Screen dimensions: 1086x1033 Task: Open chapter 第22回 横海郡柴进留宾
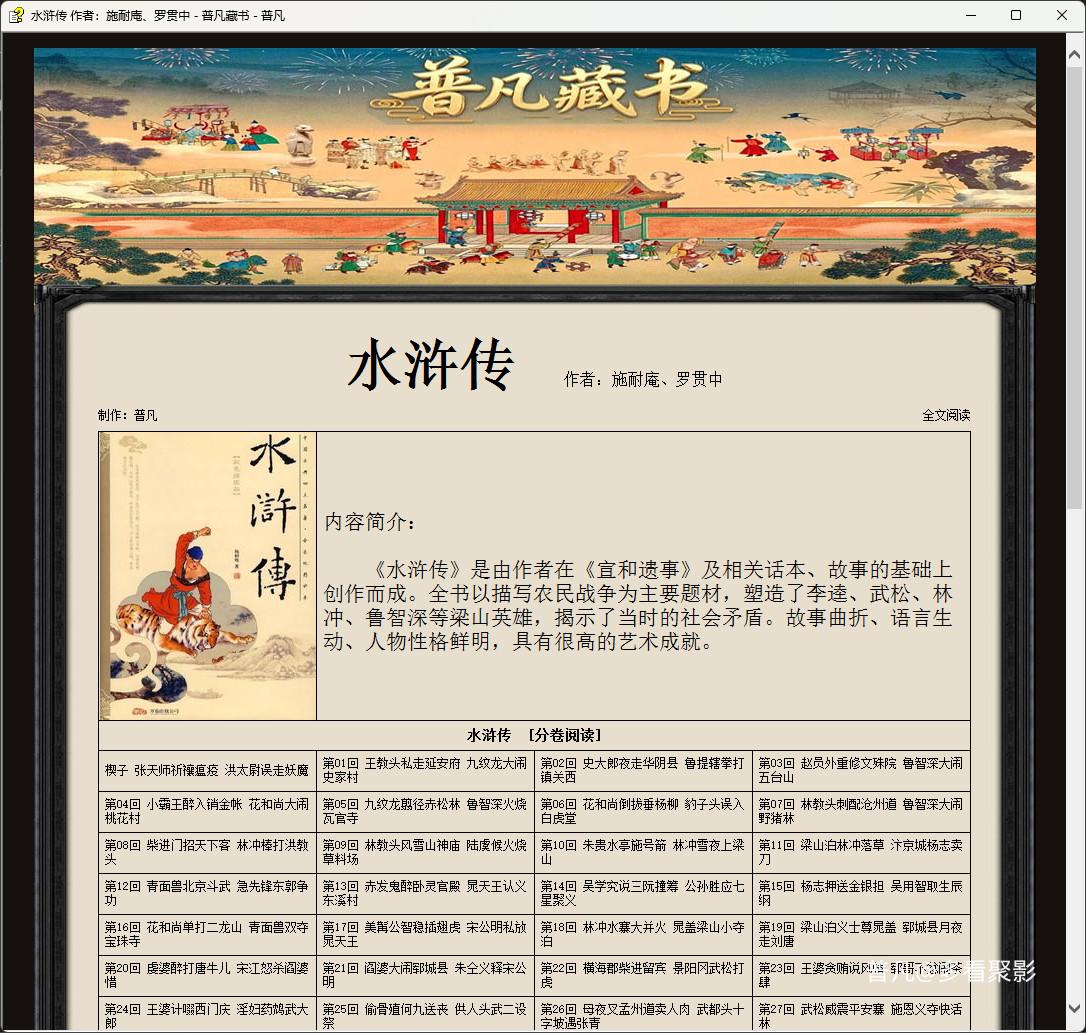point(643,975)
